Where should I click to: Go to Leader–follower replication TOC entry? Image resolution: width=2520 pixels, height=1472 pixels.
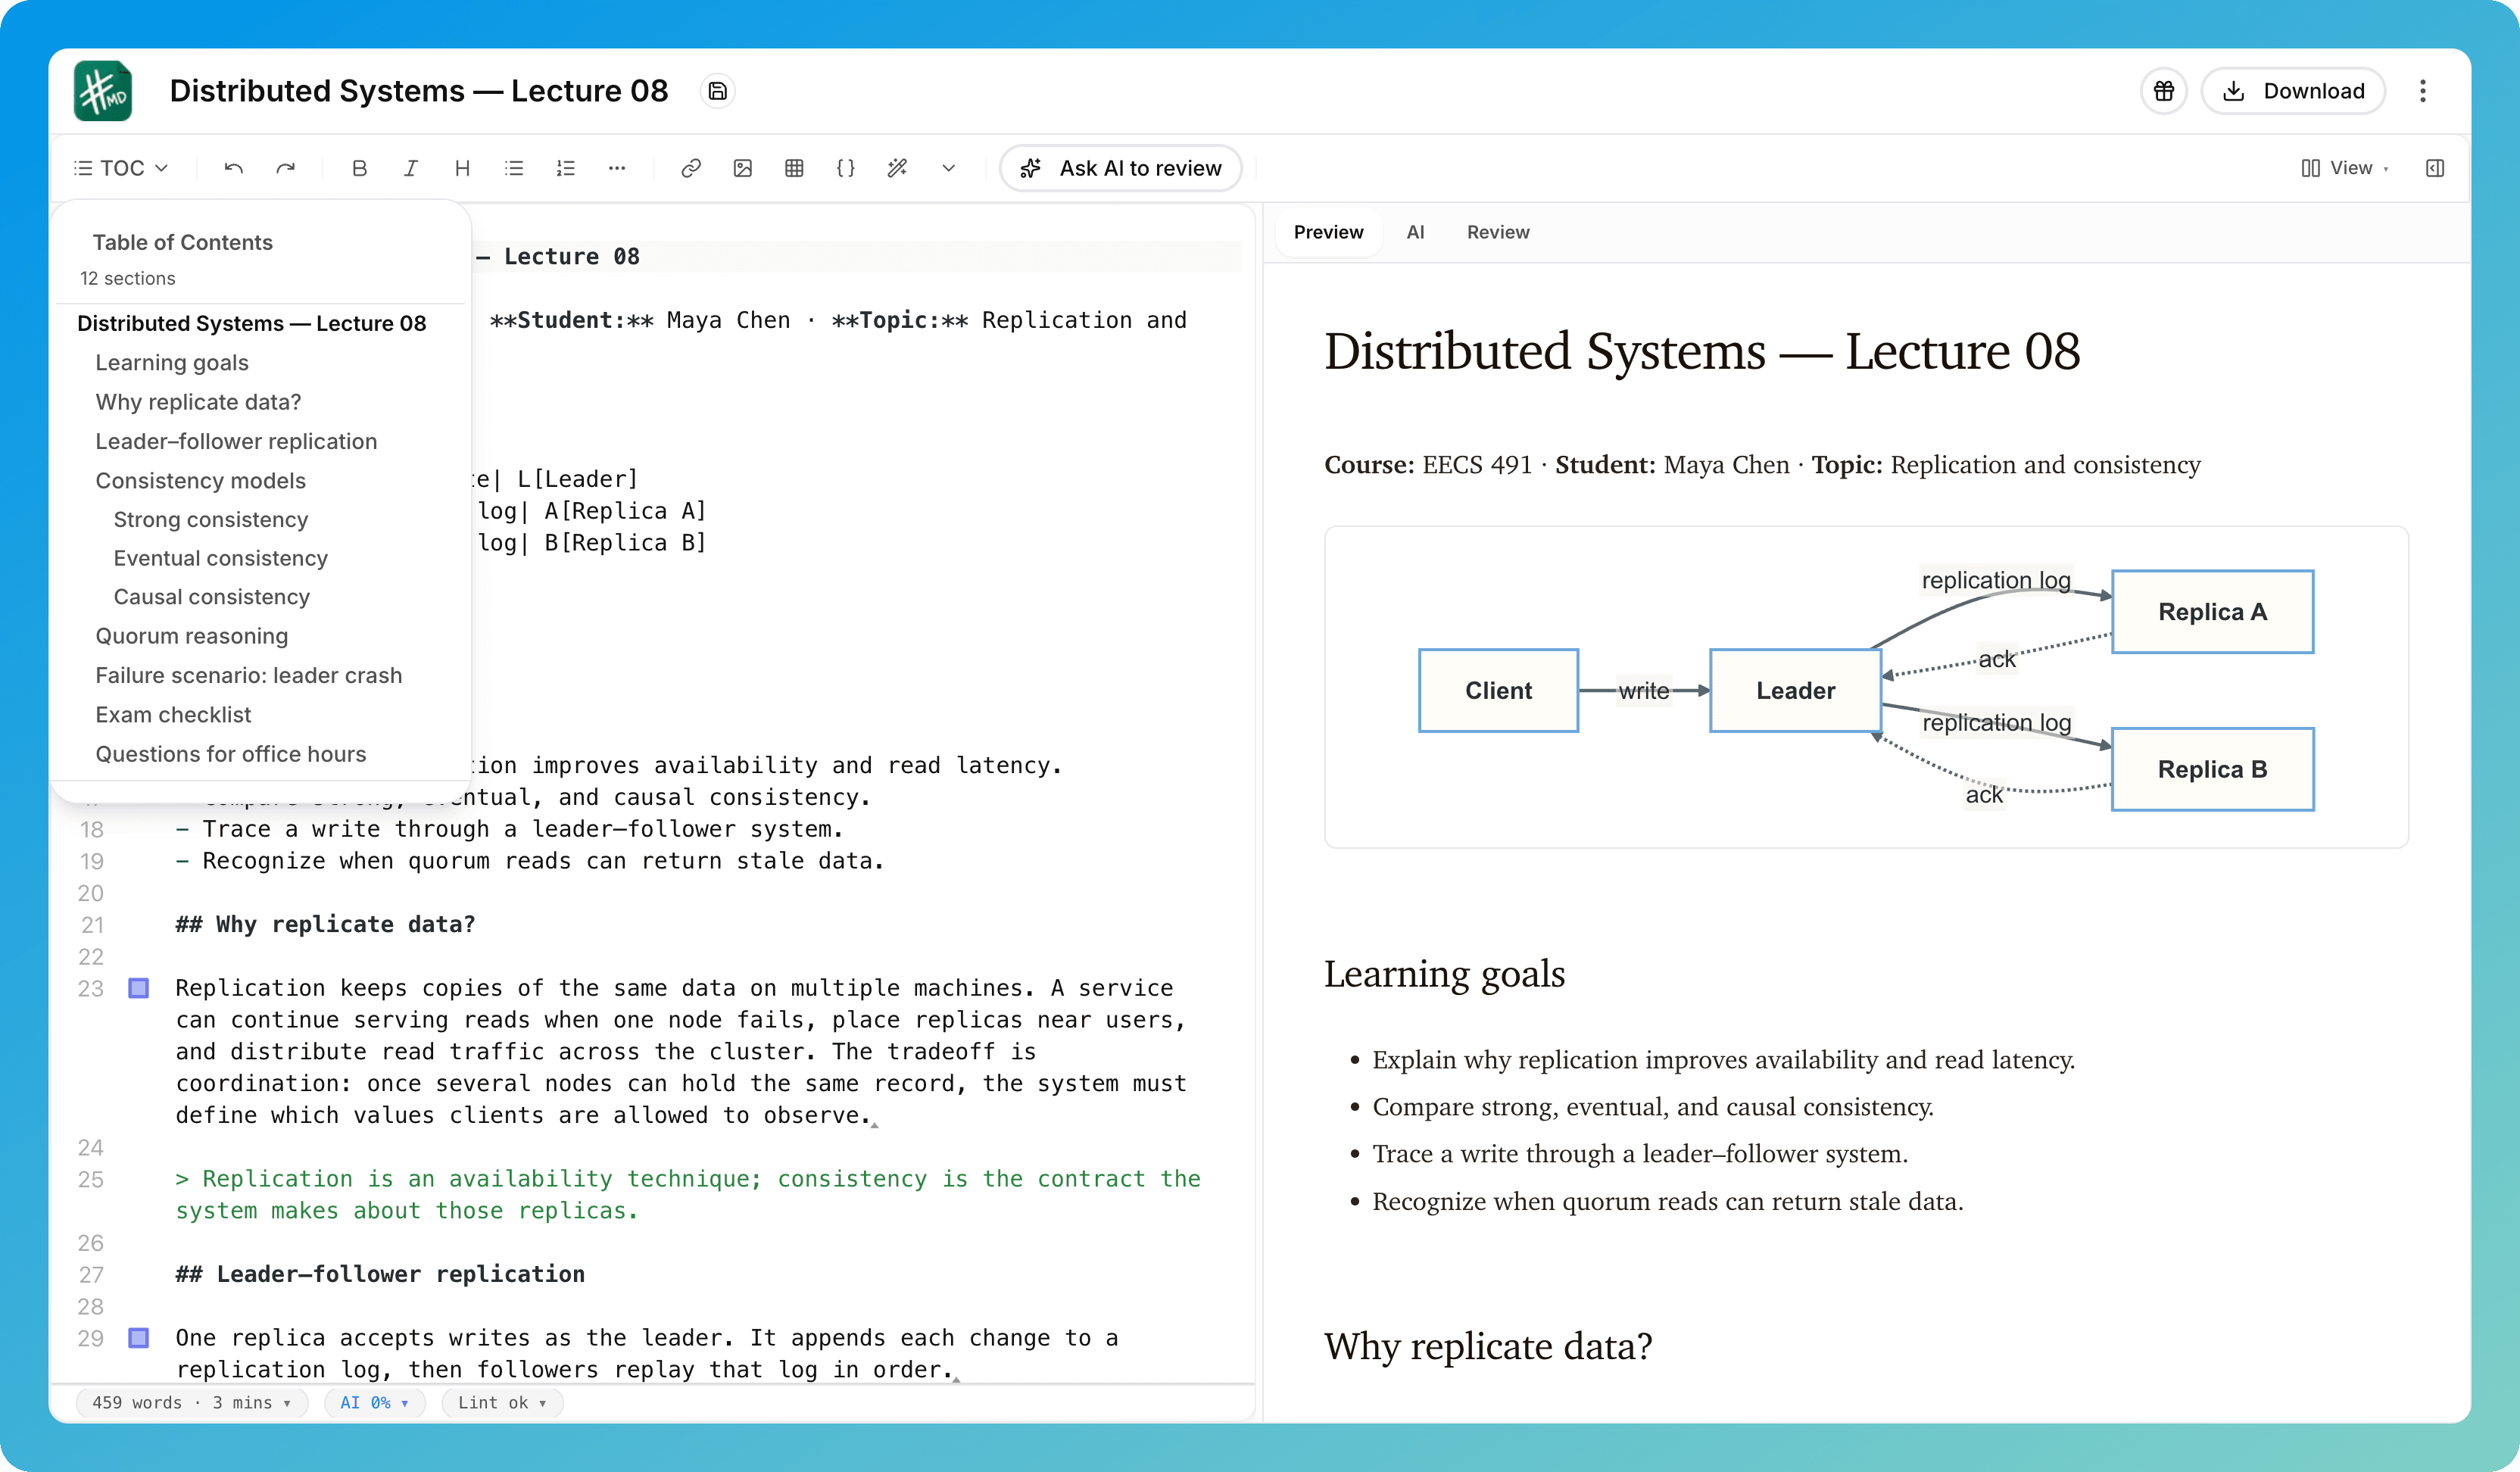point(236,441)
